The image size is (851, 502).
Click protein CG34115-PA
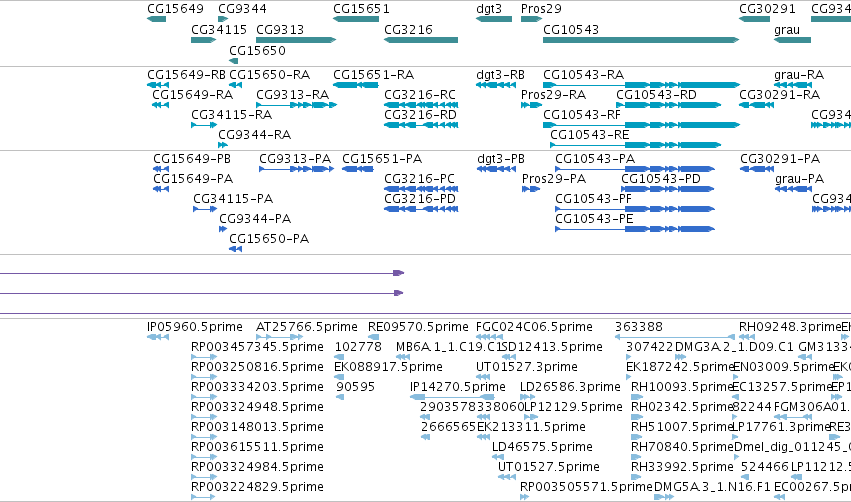233,199
